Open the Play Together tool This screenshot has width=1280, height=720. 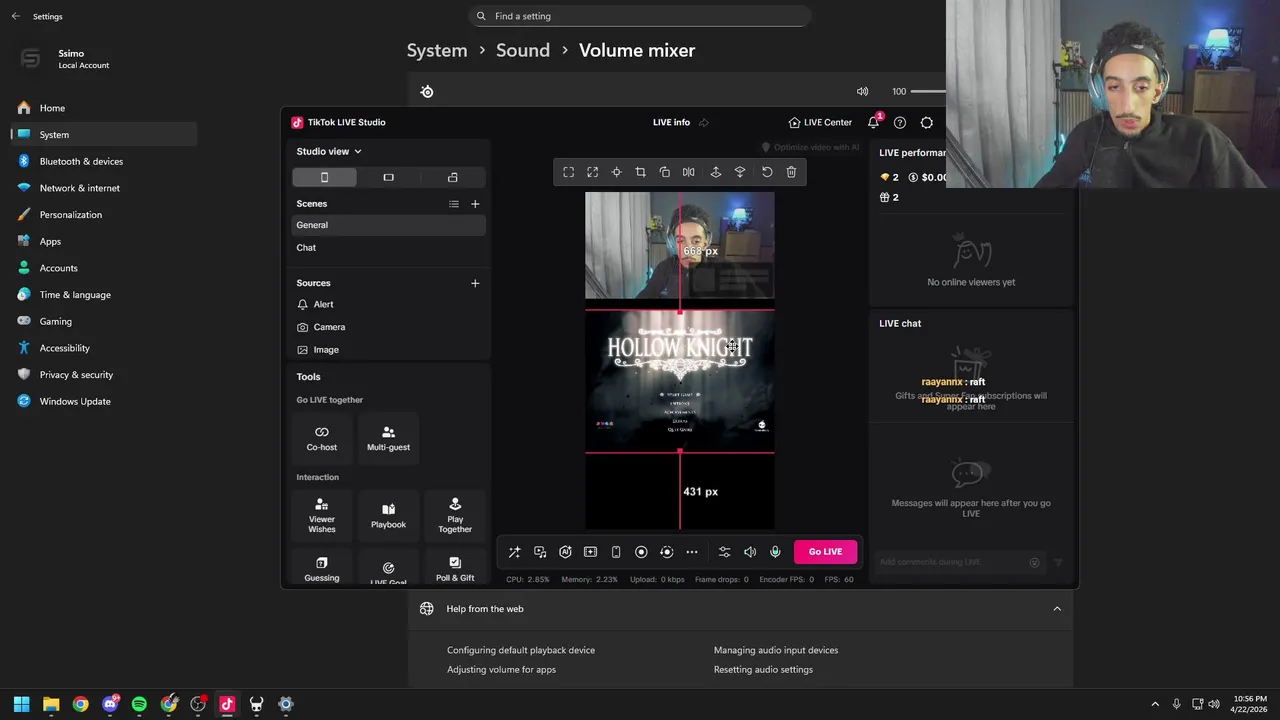pos(455,515)
